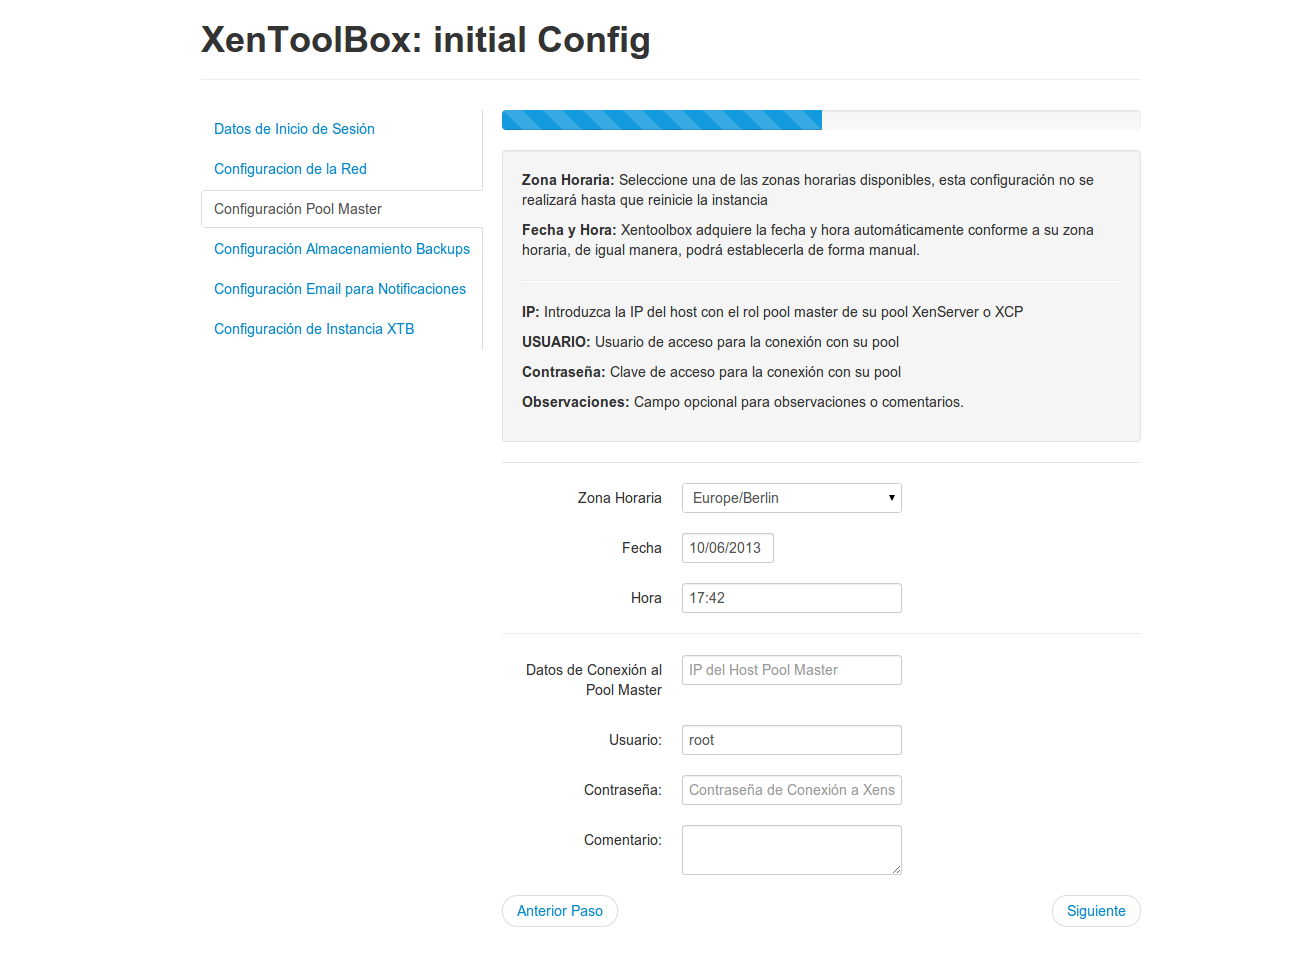Image resolution: width=1302 pixels, height=967 pixels.
Task: Click the Hora time field
Action: [x=791, y=598]
